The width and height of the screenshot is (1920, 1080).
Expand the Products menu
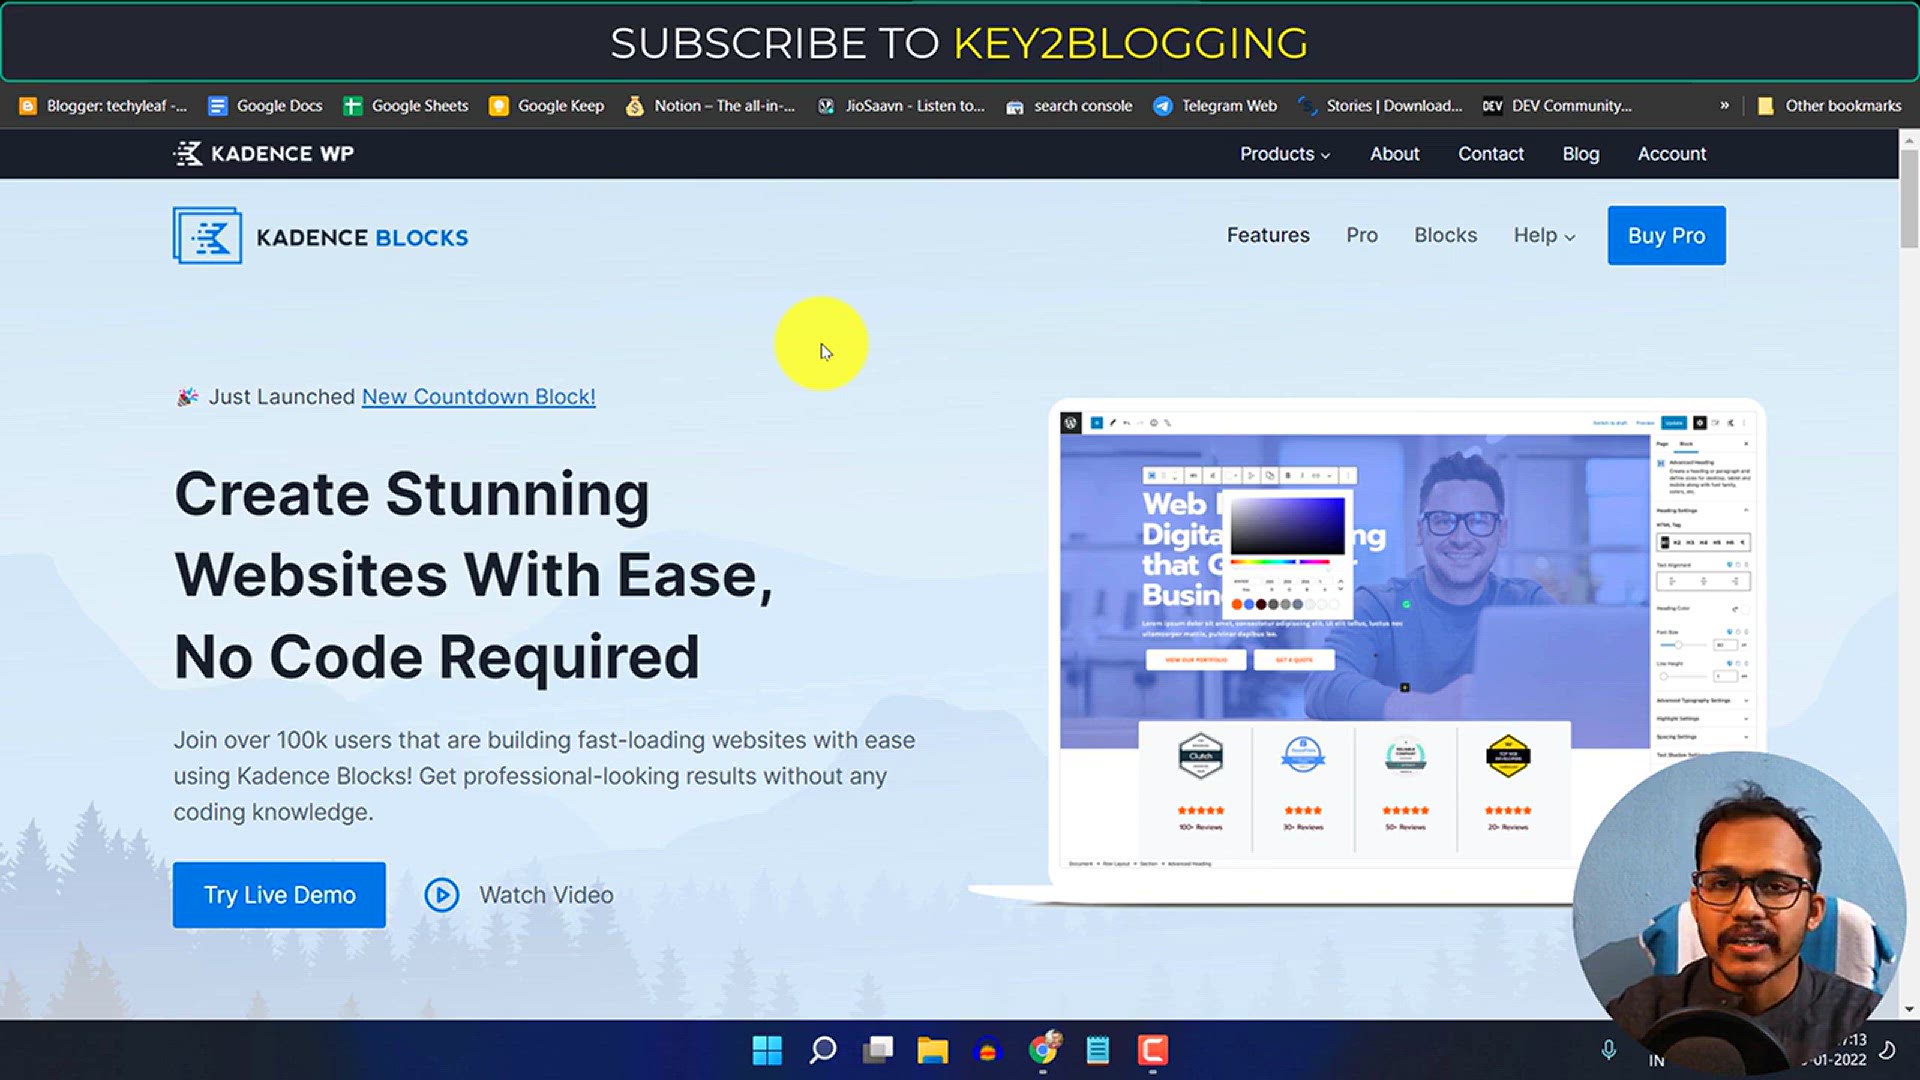coord(1285,154)
